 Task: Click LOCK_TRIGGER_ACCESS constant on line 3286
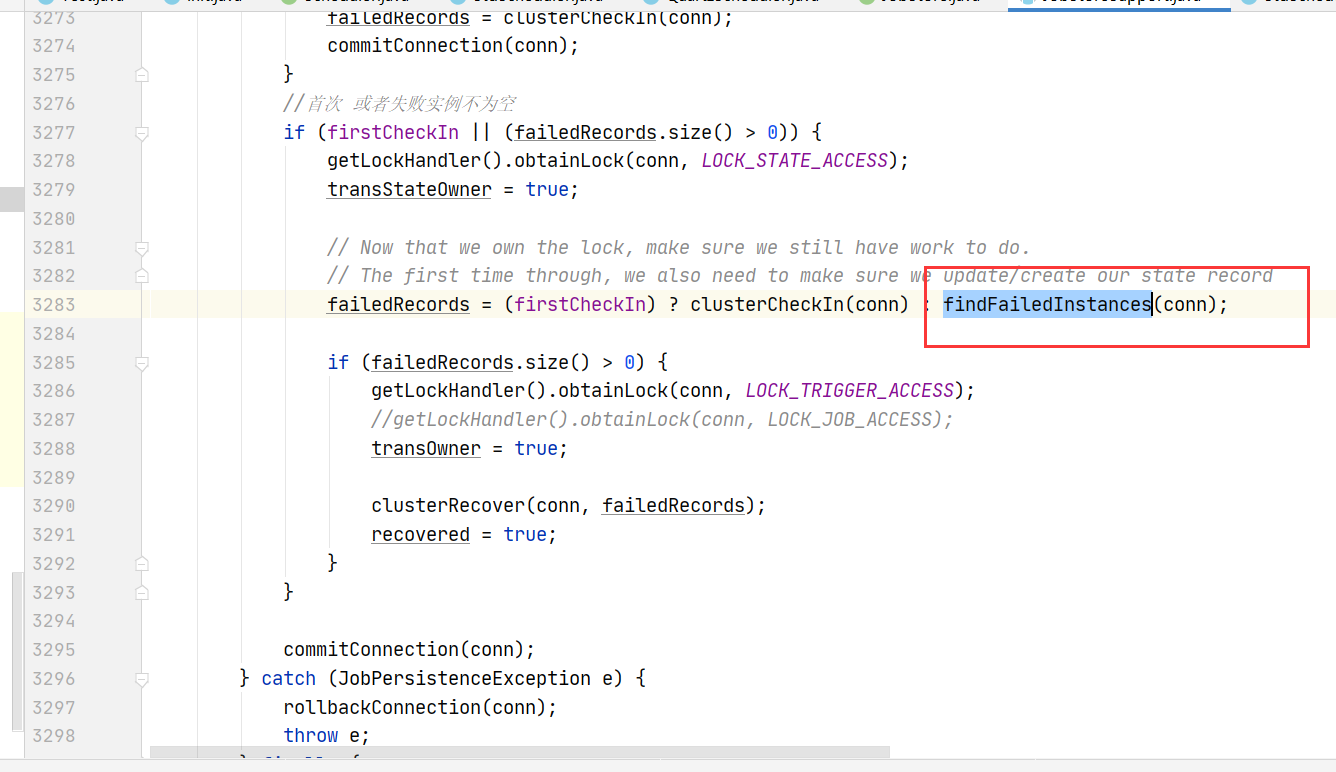coord(849,390)
